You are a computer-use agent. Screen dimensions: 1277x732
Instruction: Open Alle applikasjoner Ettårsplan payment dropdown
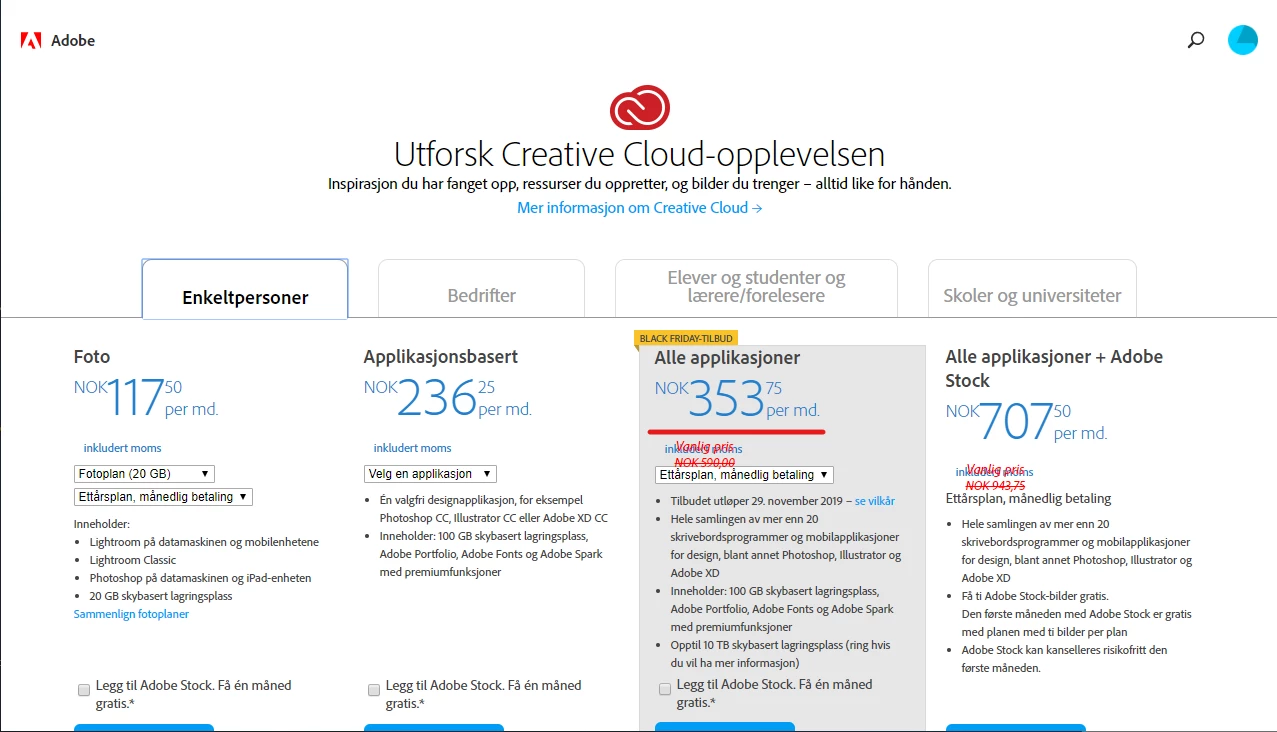[x=744, y=475]
